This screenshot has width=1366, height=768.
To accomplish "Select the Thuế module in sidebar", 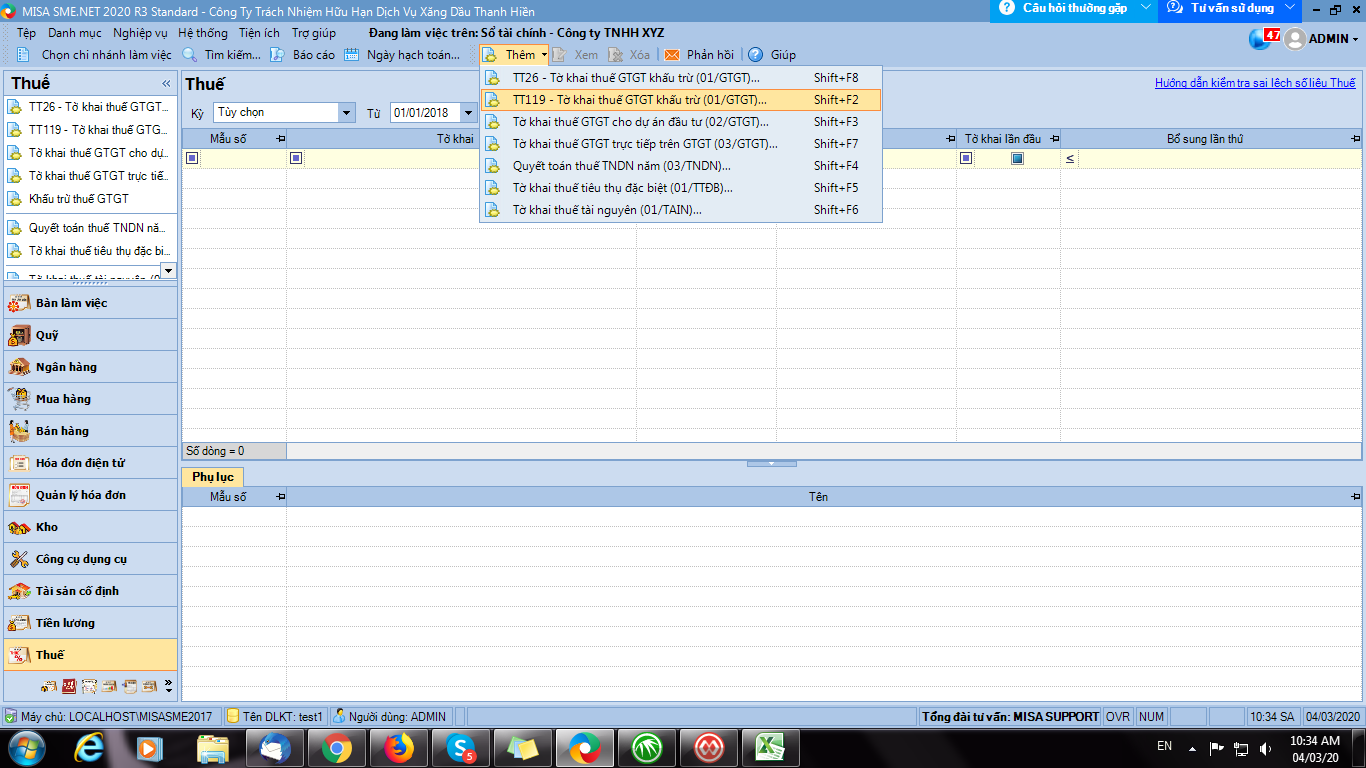I will 90,655.
